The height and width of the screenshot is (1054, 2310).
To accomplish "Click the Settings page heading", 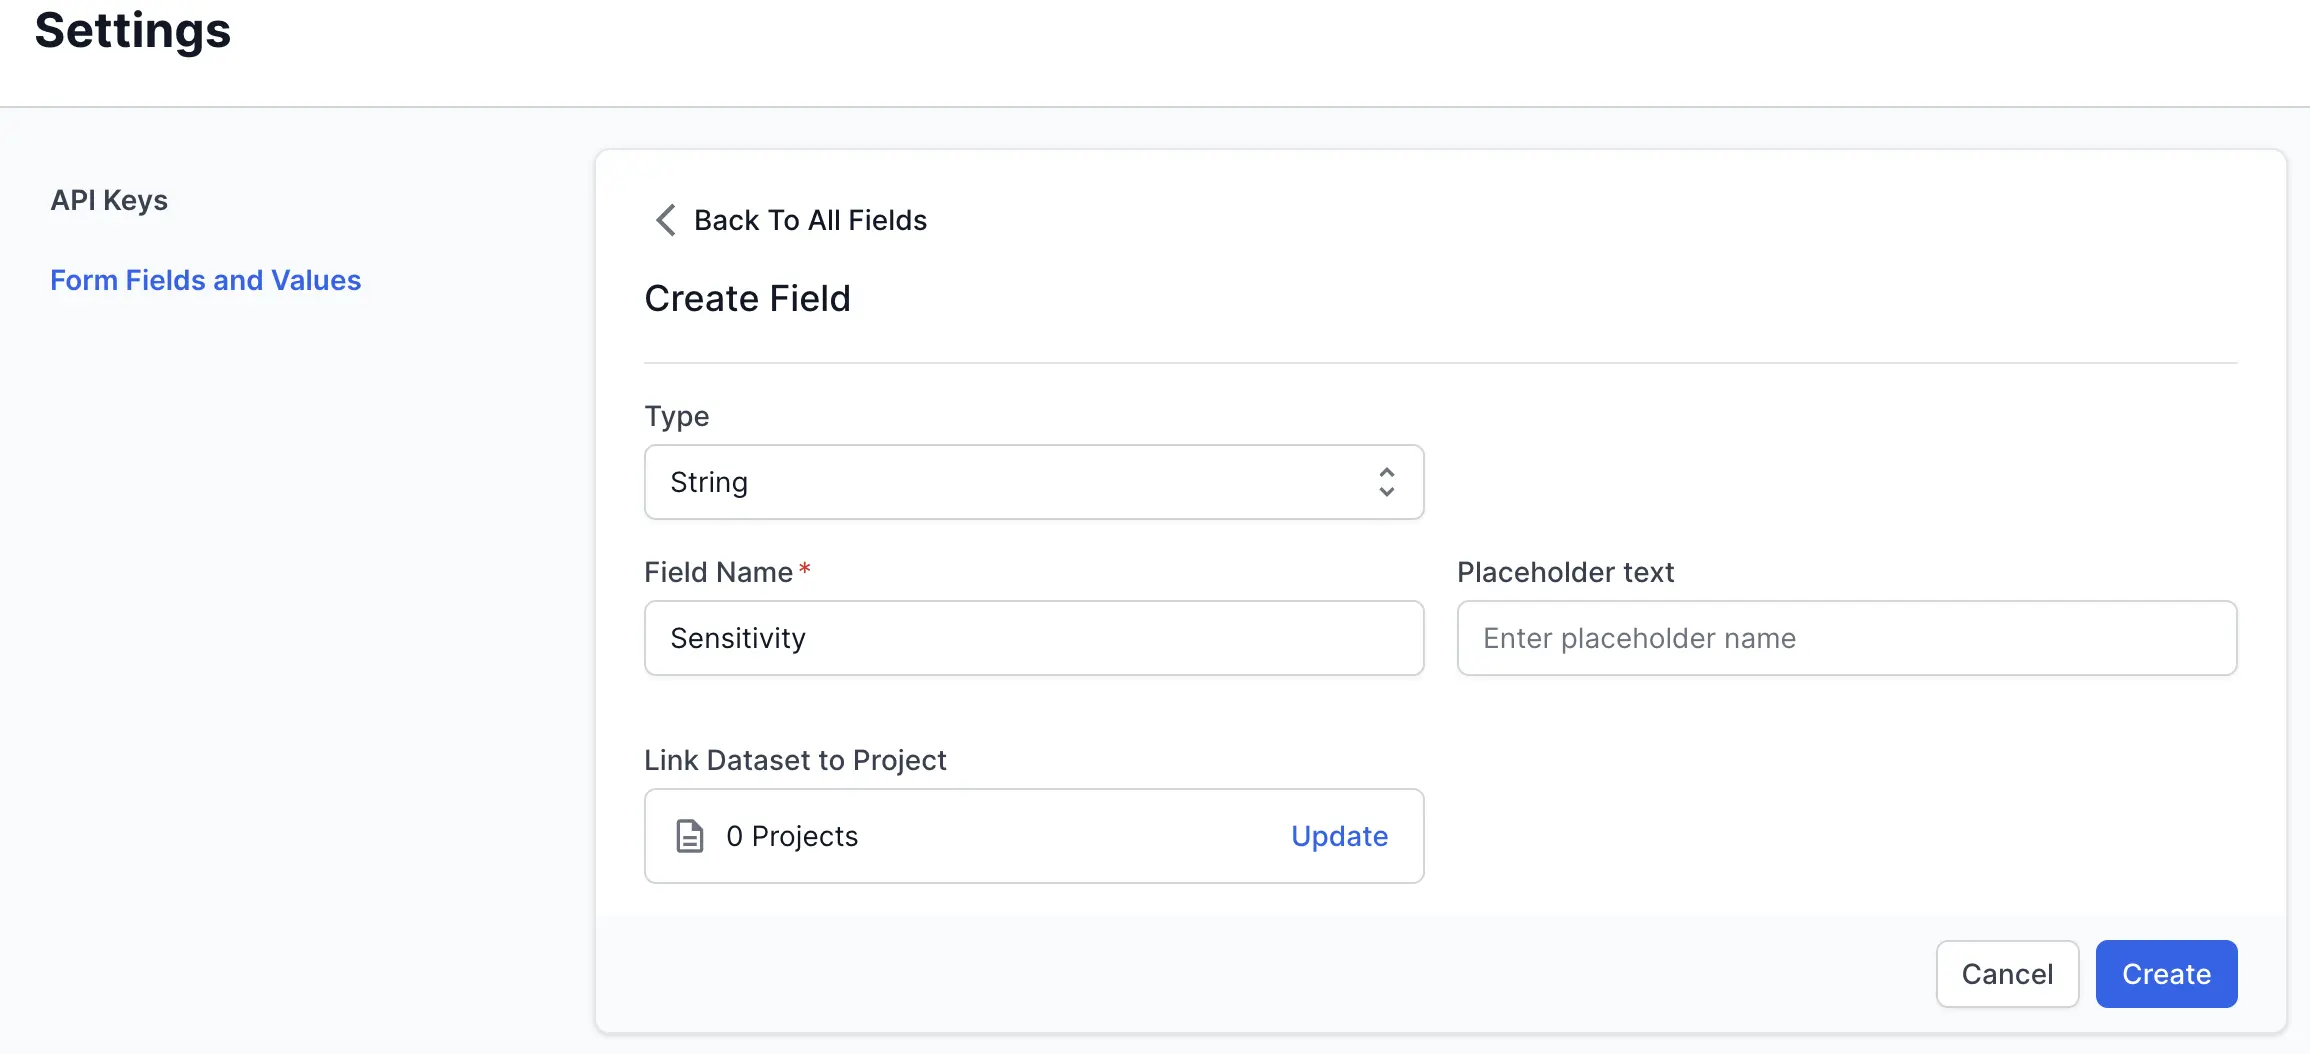I will click(x=133, y=30).
